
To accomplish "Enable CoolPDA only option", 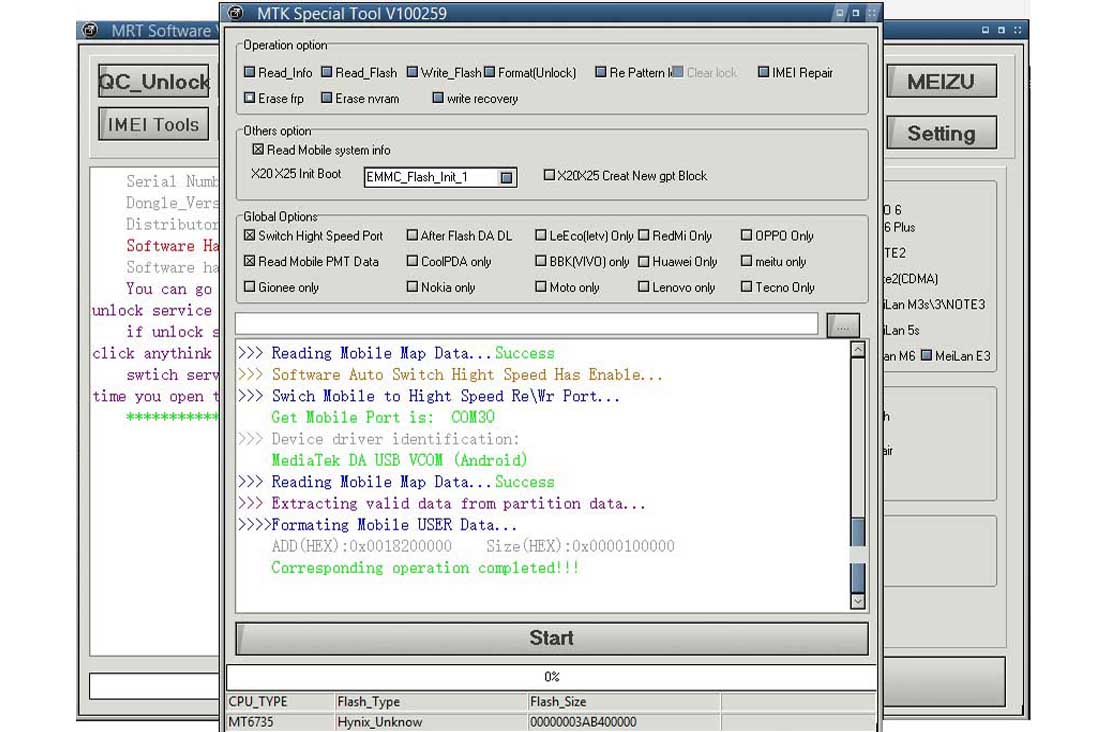I will 412,261.
